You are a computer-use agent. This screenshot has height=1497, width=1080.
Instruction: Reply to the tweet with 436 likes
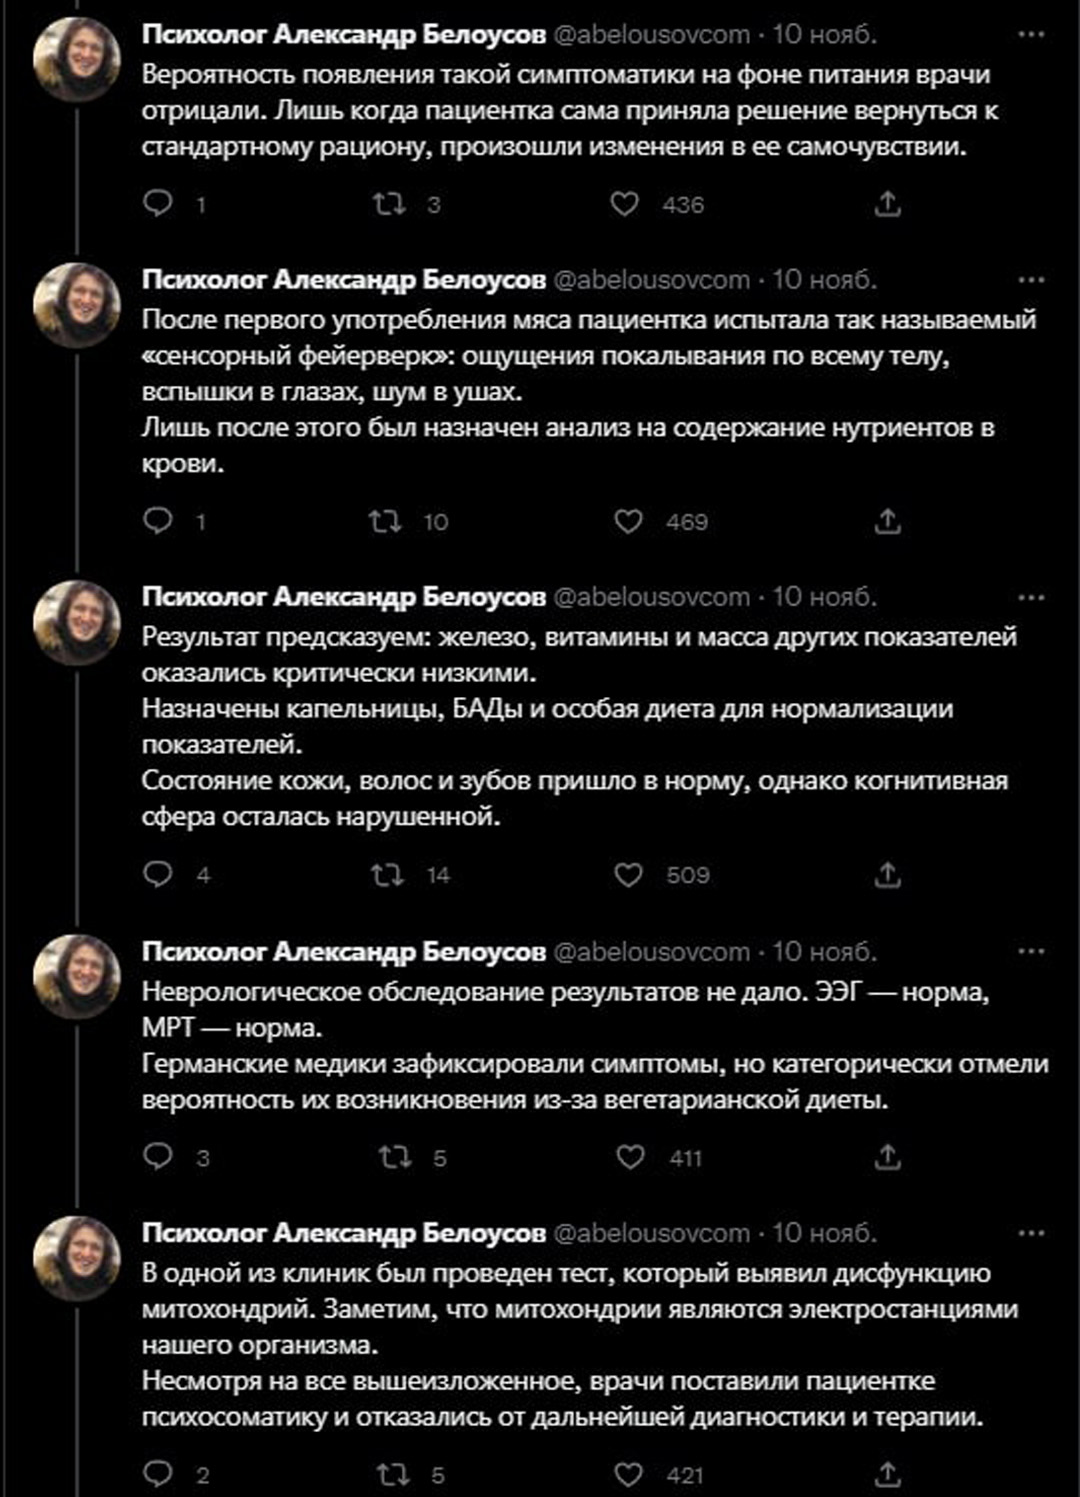click(x=158, y=204)
